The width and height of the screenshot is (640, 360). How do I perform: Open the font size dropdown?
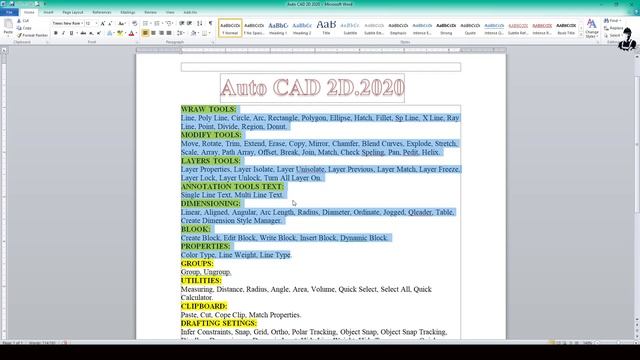(x=96, y=24)
